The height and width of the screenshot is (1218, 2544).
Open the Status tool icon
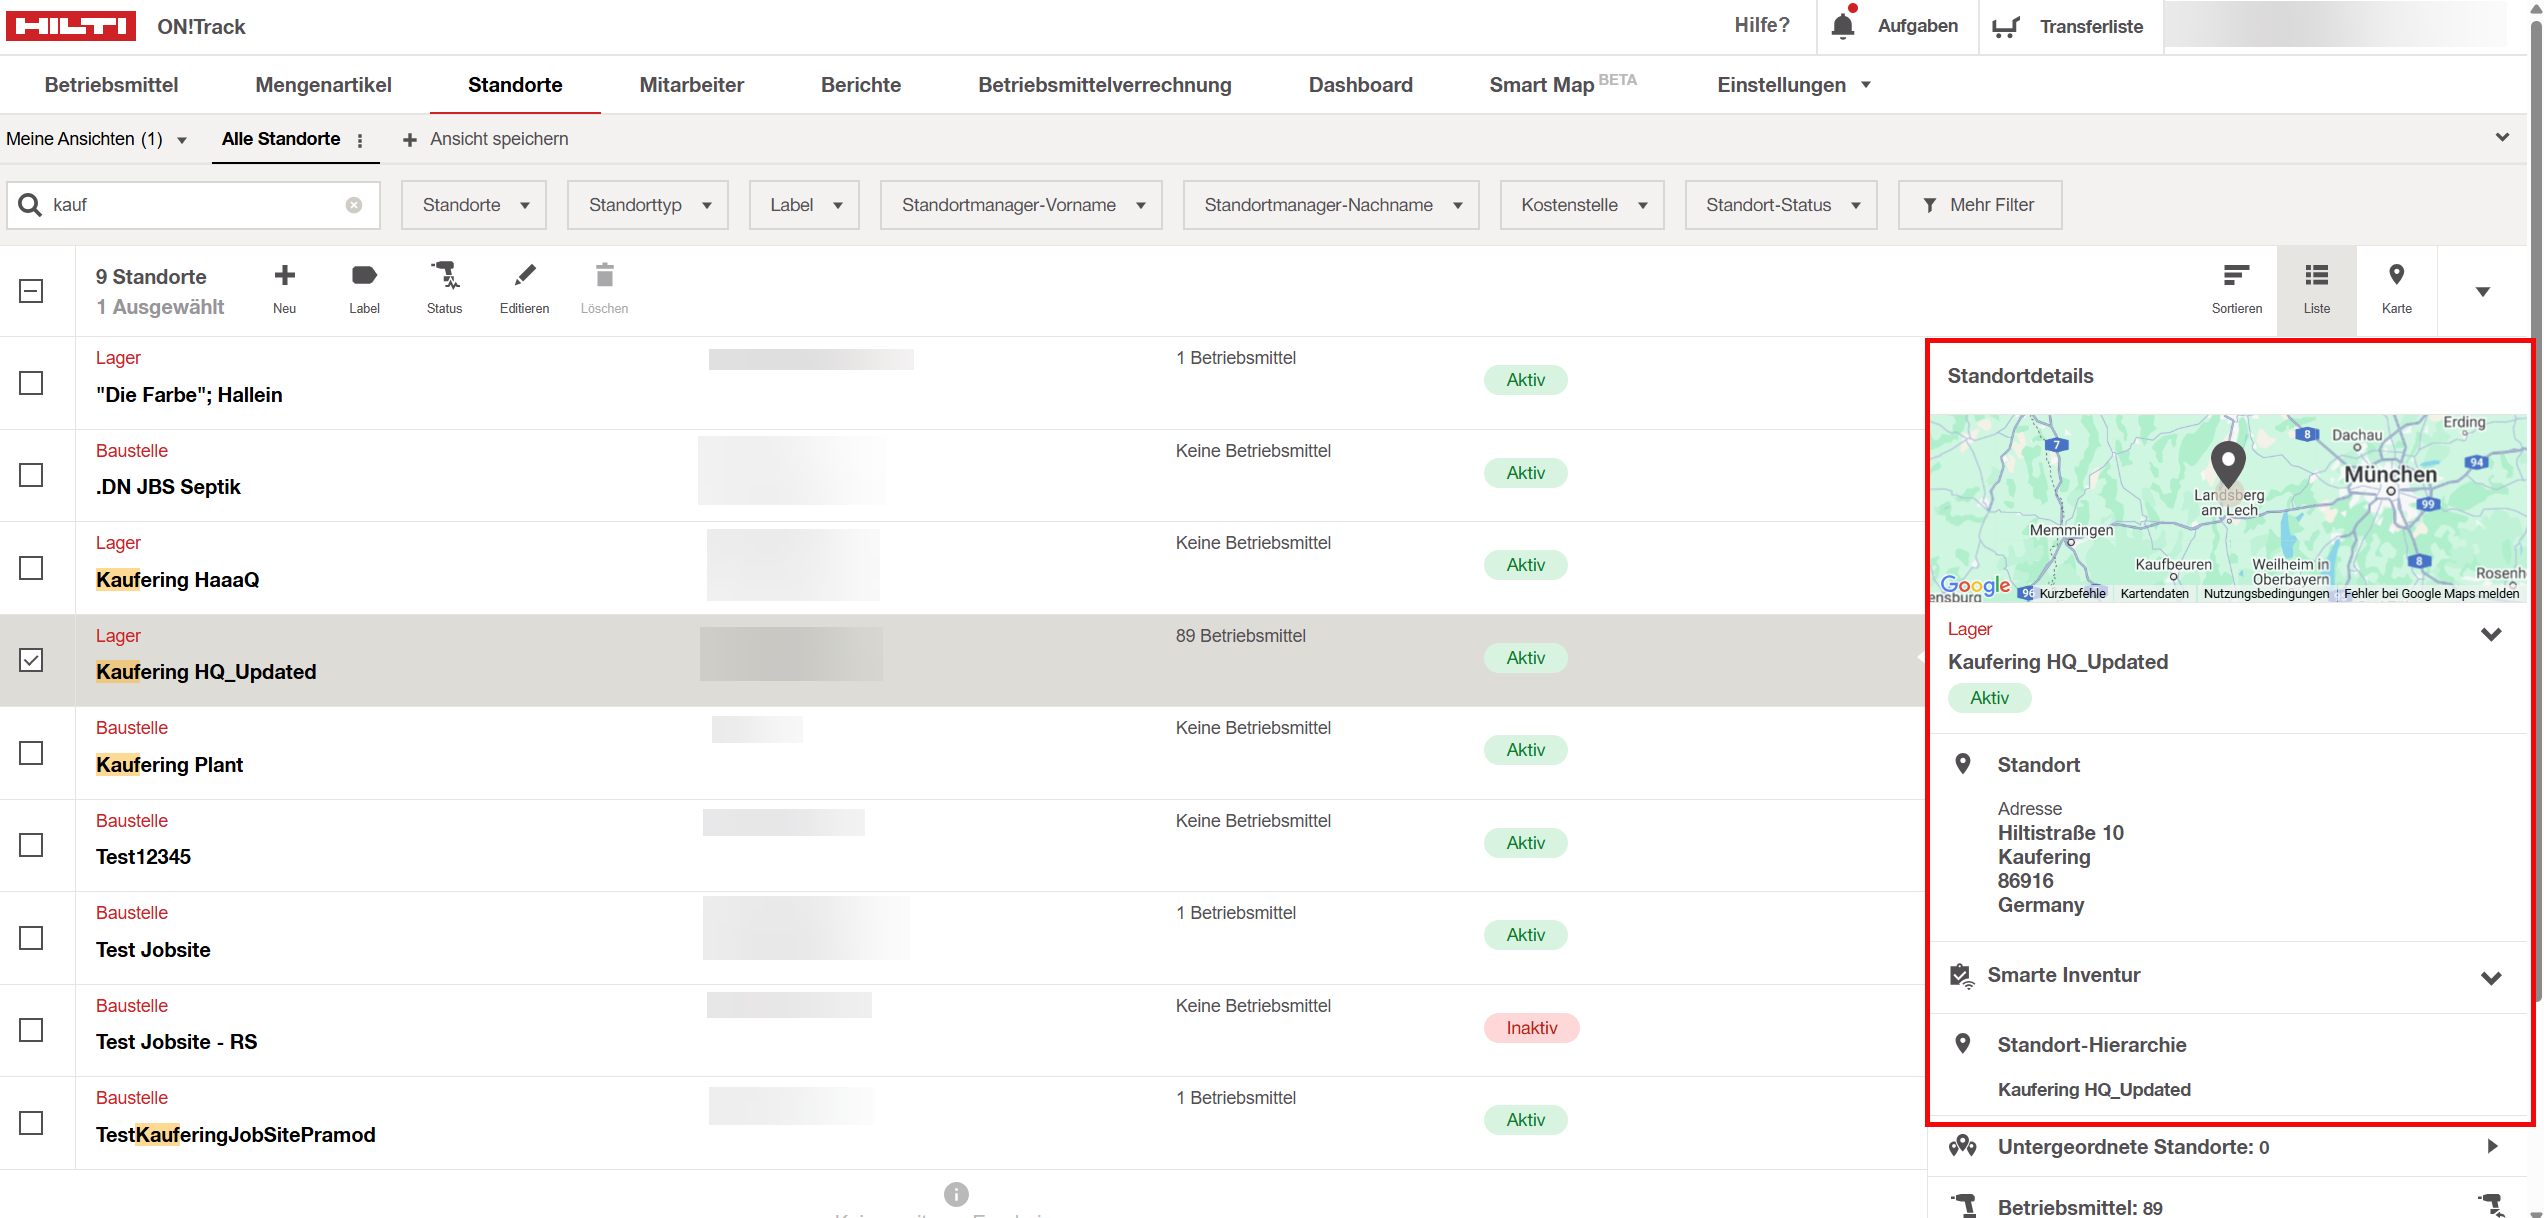[x=444, y=276]
